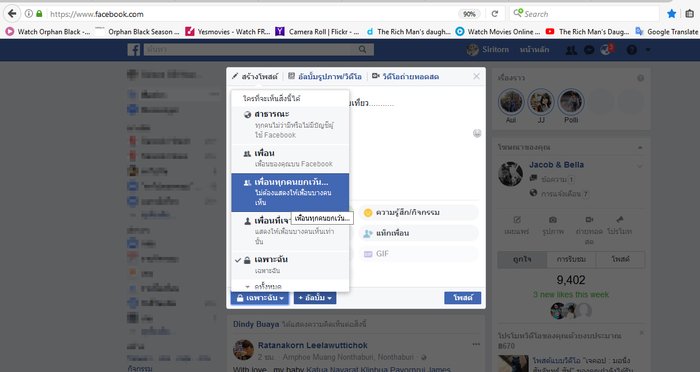The height and width of the screenshot is (372, 700).
Task: Select the สาธารณะ (Public) audience option
Action: 290,125
